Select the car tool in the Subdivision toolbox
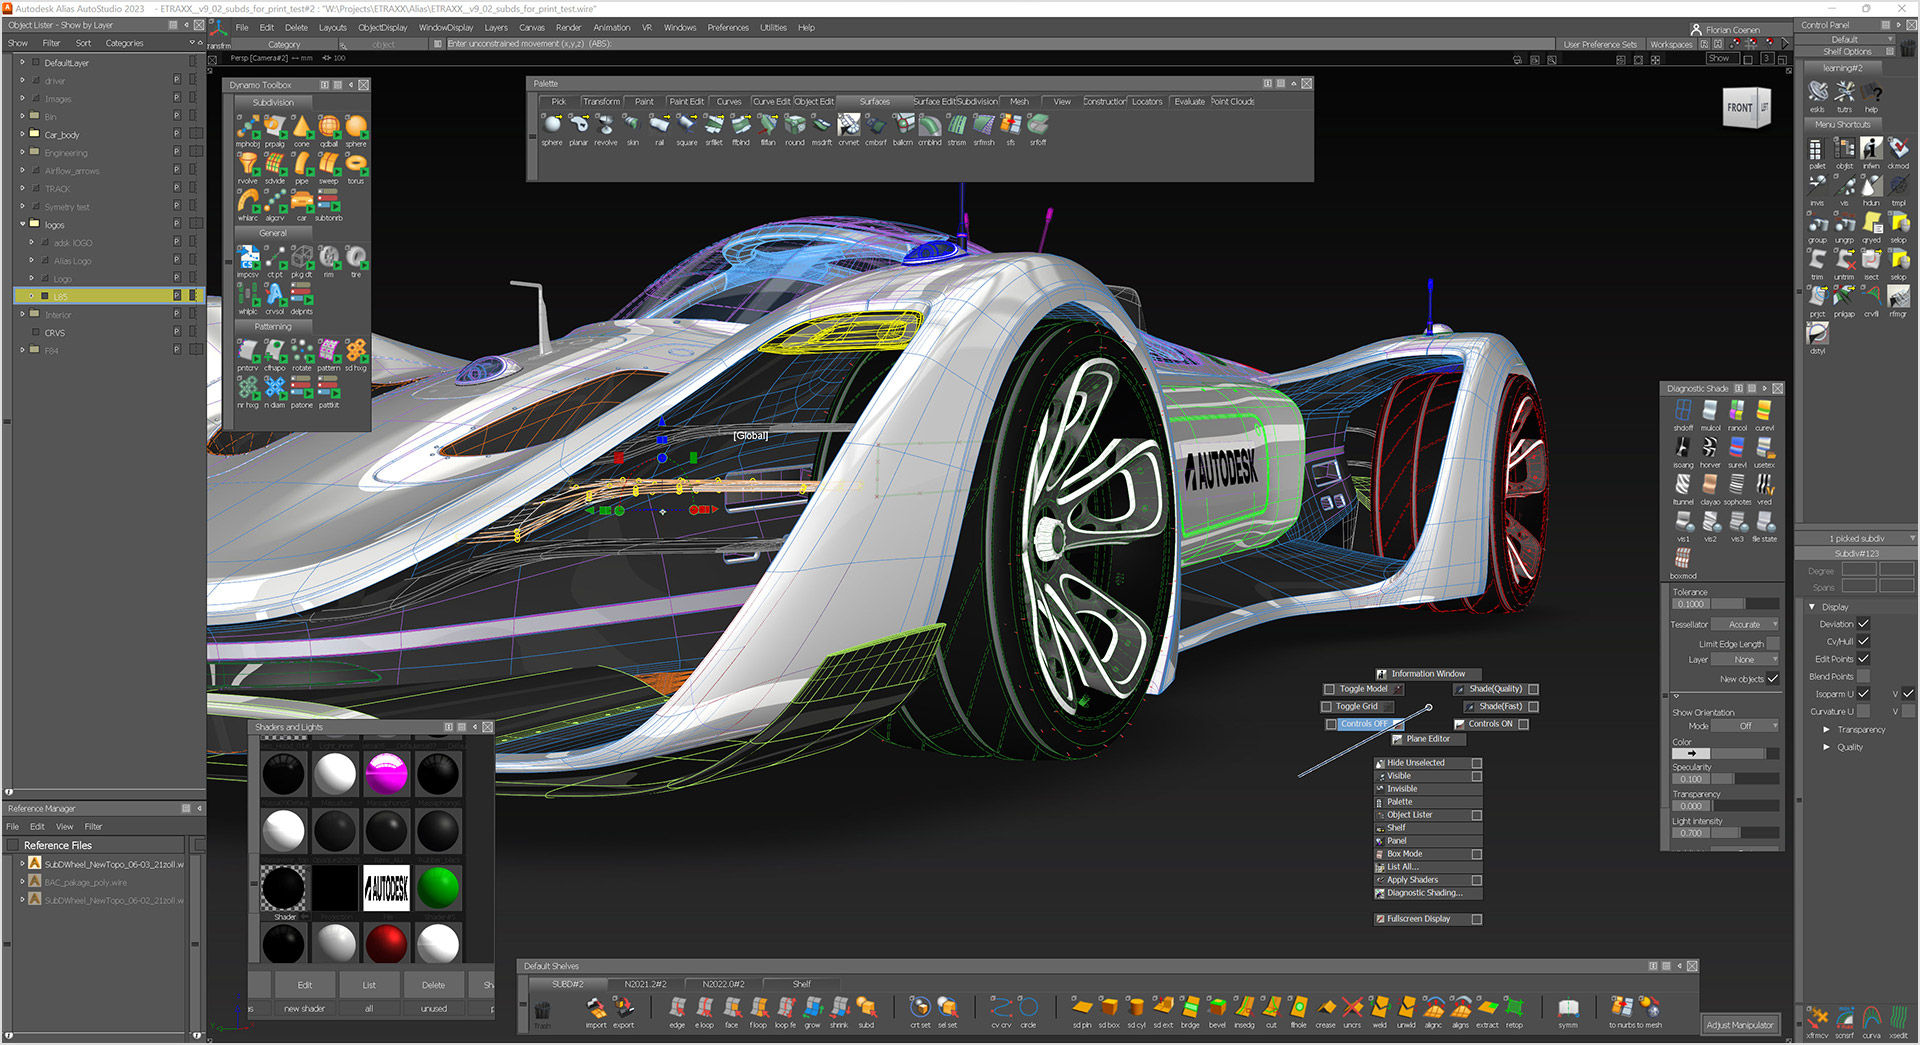 tap(303, 200)
